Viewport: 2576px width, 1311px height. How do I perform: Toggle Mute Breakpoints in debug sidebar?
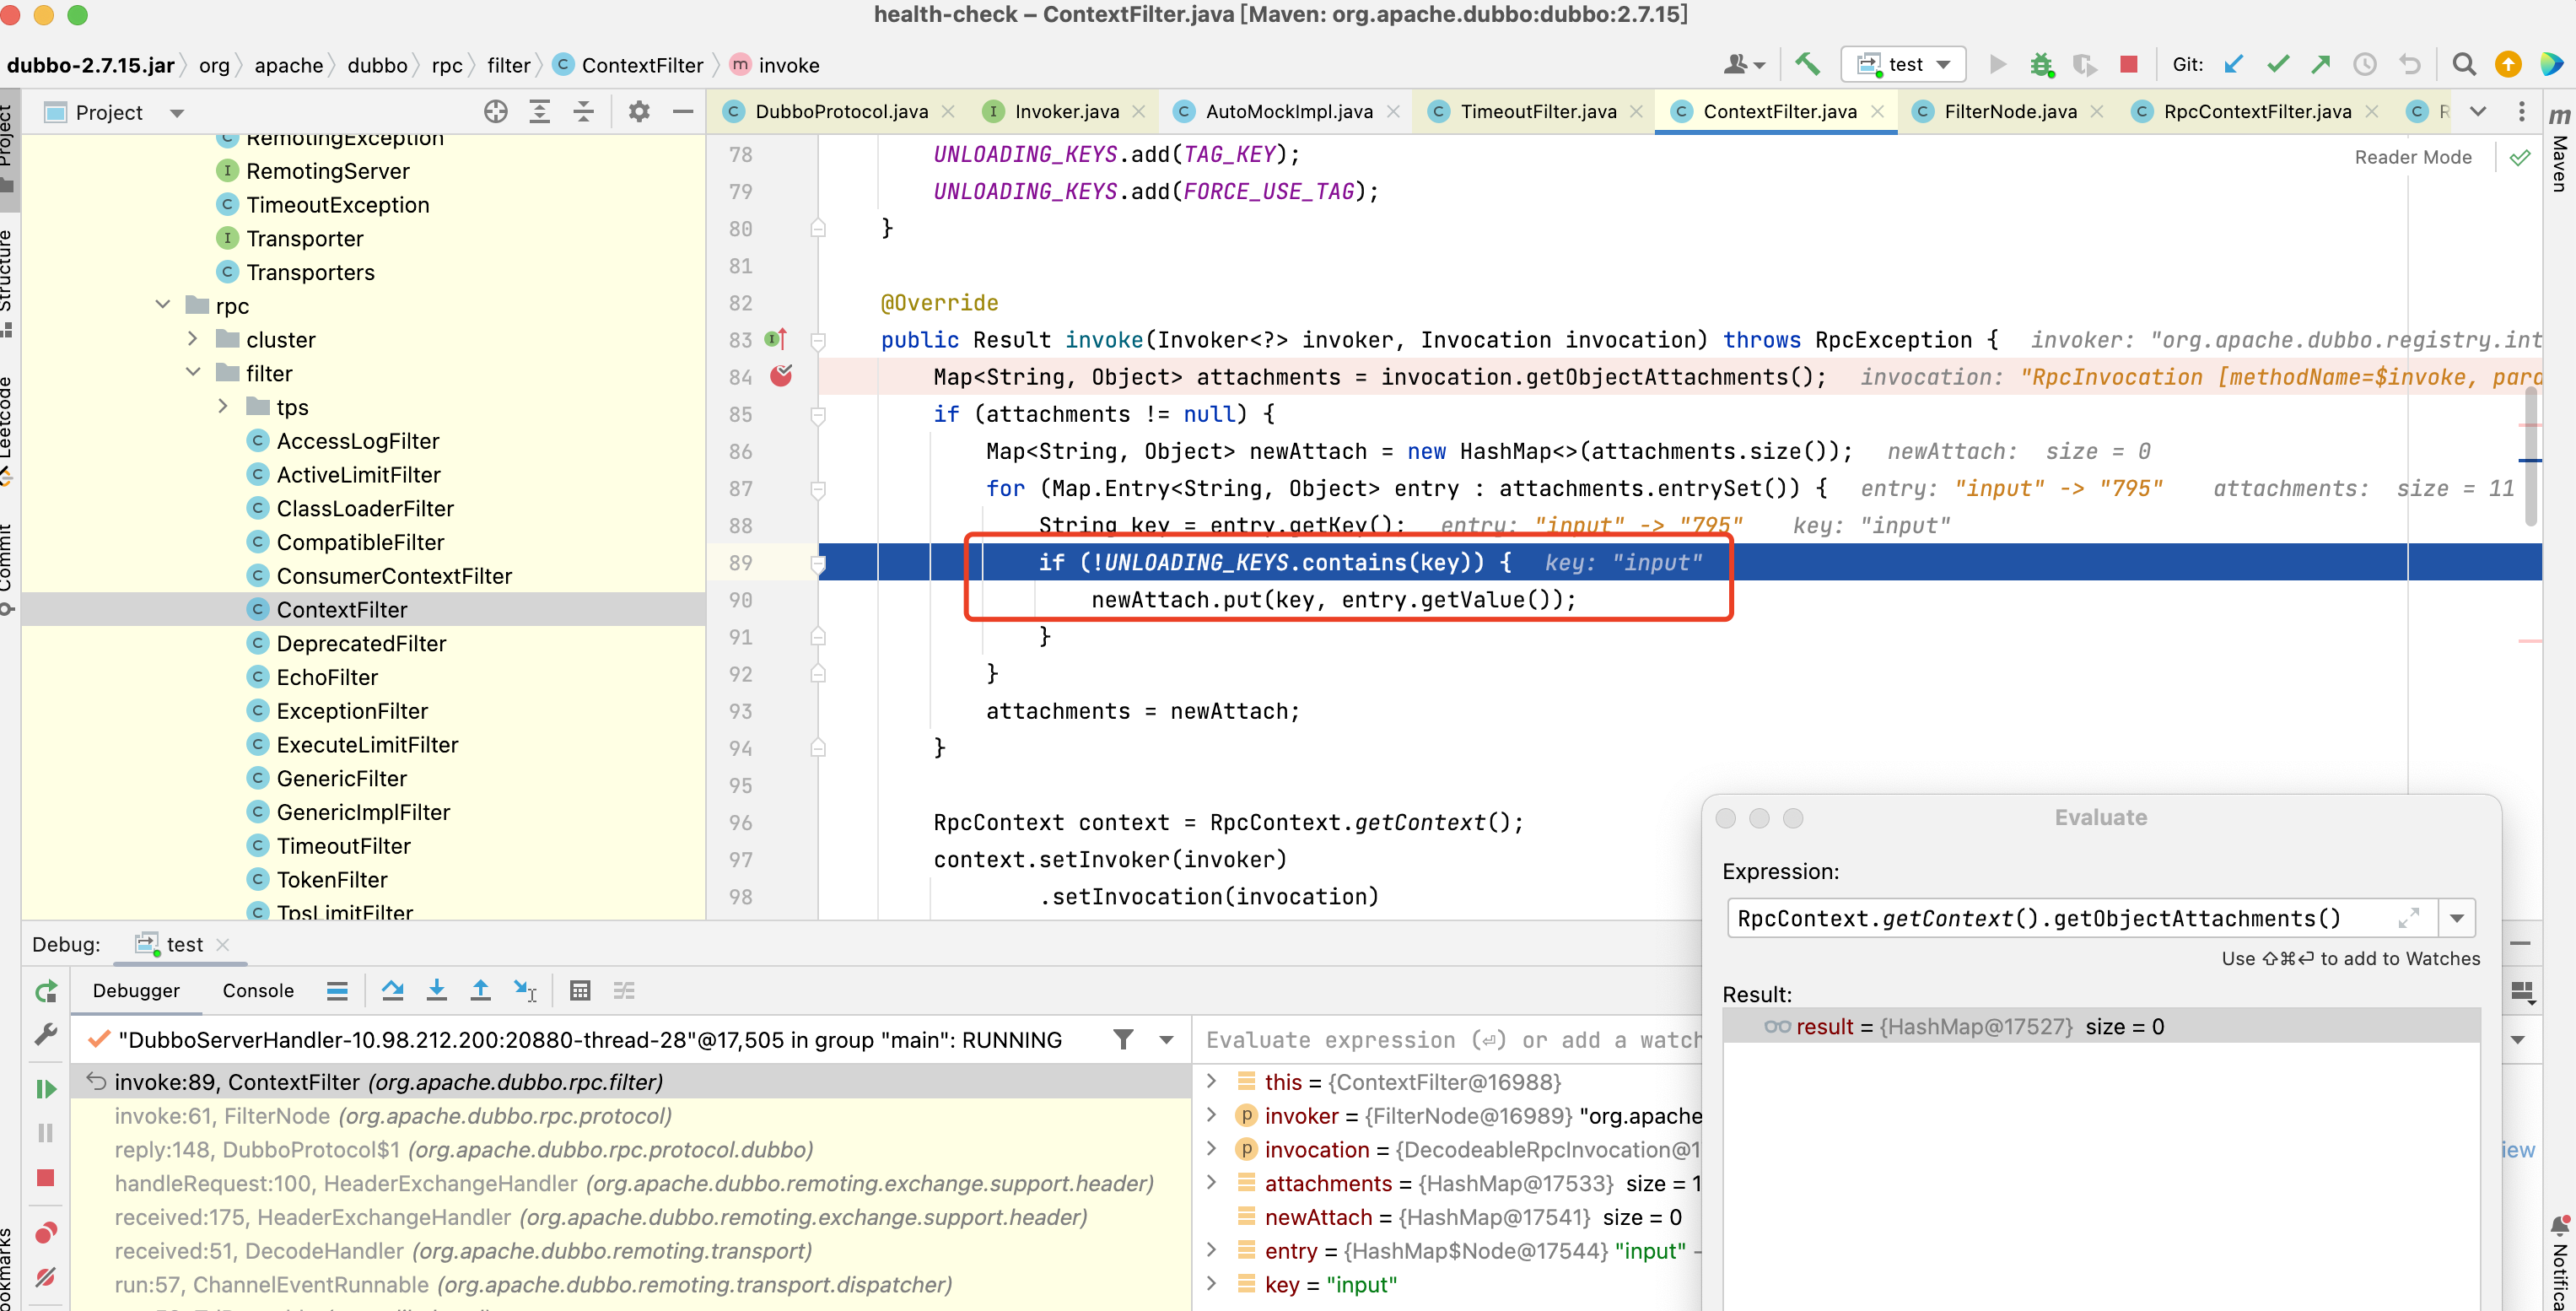click(46, 1277)
